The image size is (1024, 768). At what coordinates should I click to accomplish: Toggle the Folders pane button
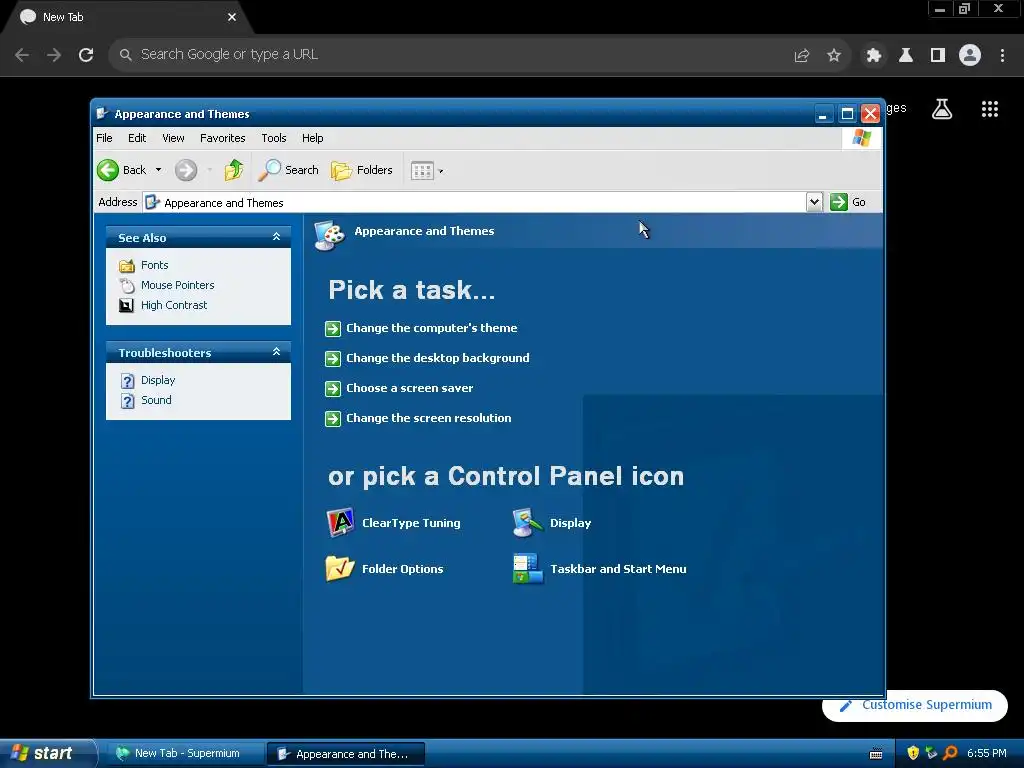click(362, 170)
